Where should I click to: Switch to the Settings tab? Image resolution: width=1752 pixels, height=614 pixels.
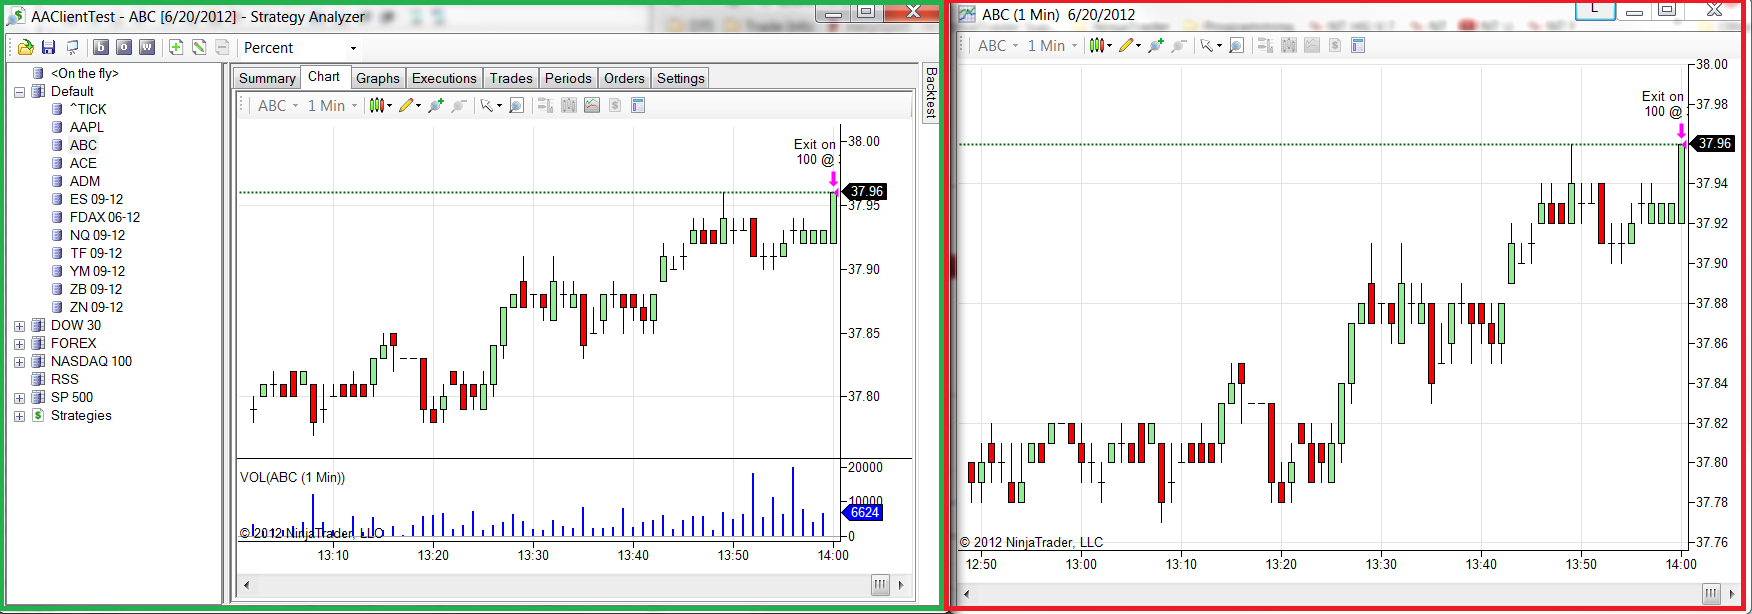[681, 78]
